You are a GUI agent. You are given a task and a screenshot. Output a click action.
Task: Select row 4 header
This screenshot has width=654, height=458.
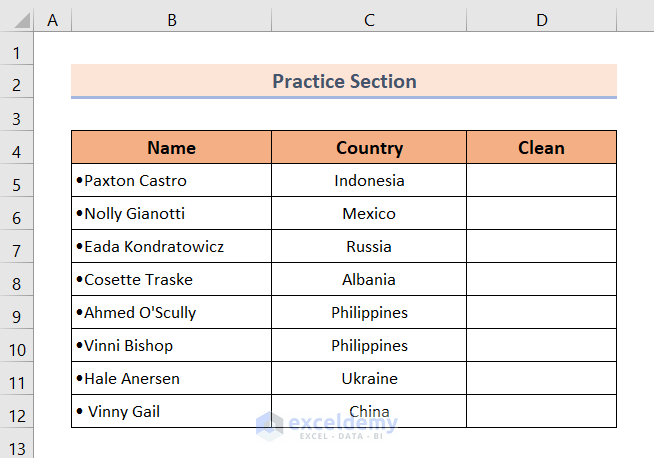tap(17, 148)
